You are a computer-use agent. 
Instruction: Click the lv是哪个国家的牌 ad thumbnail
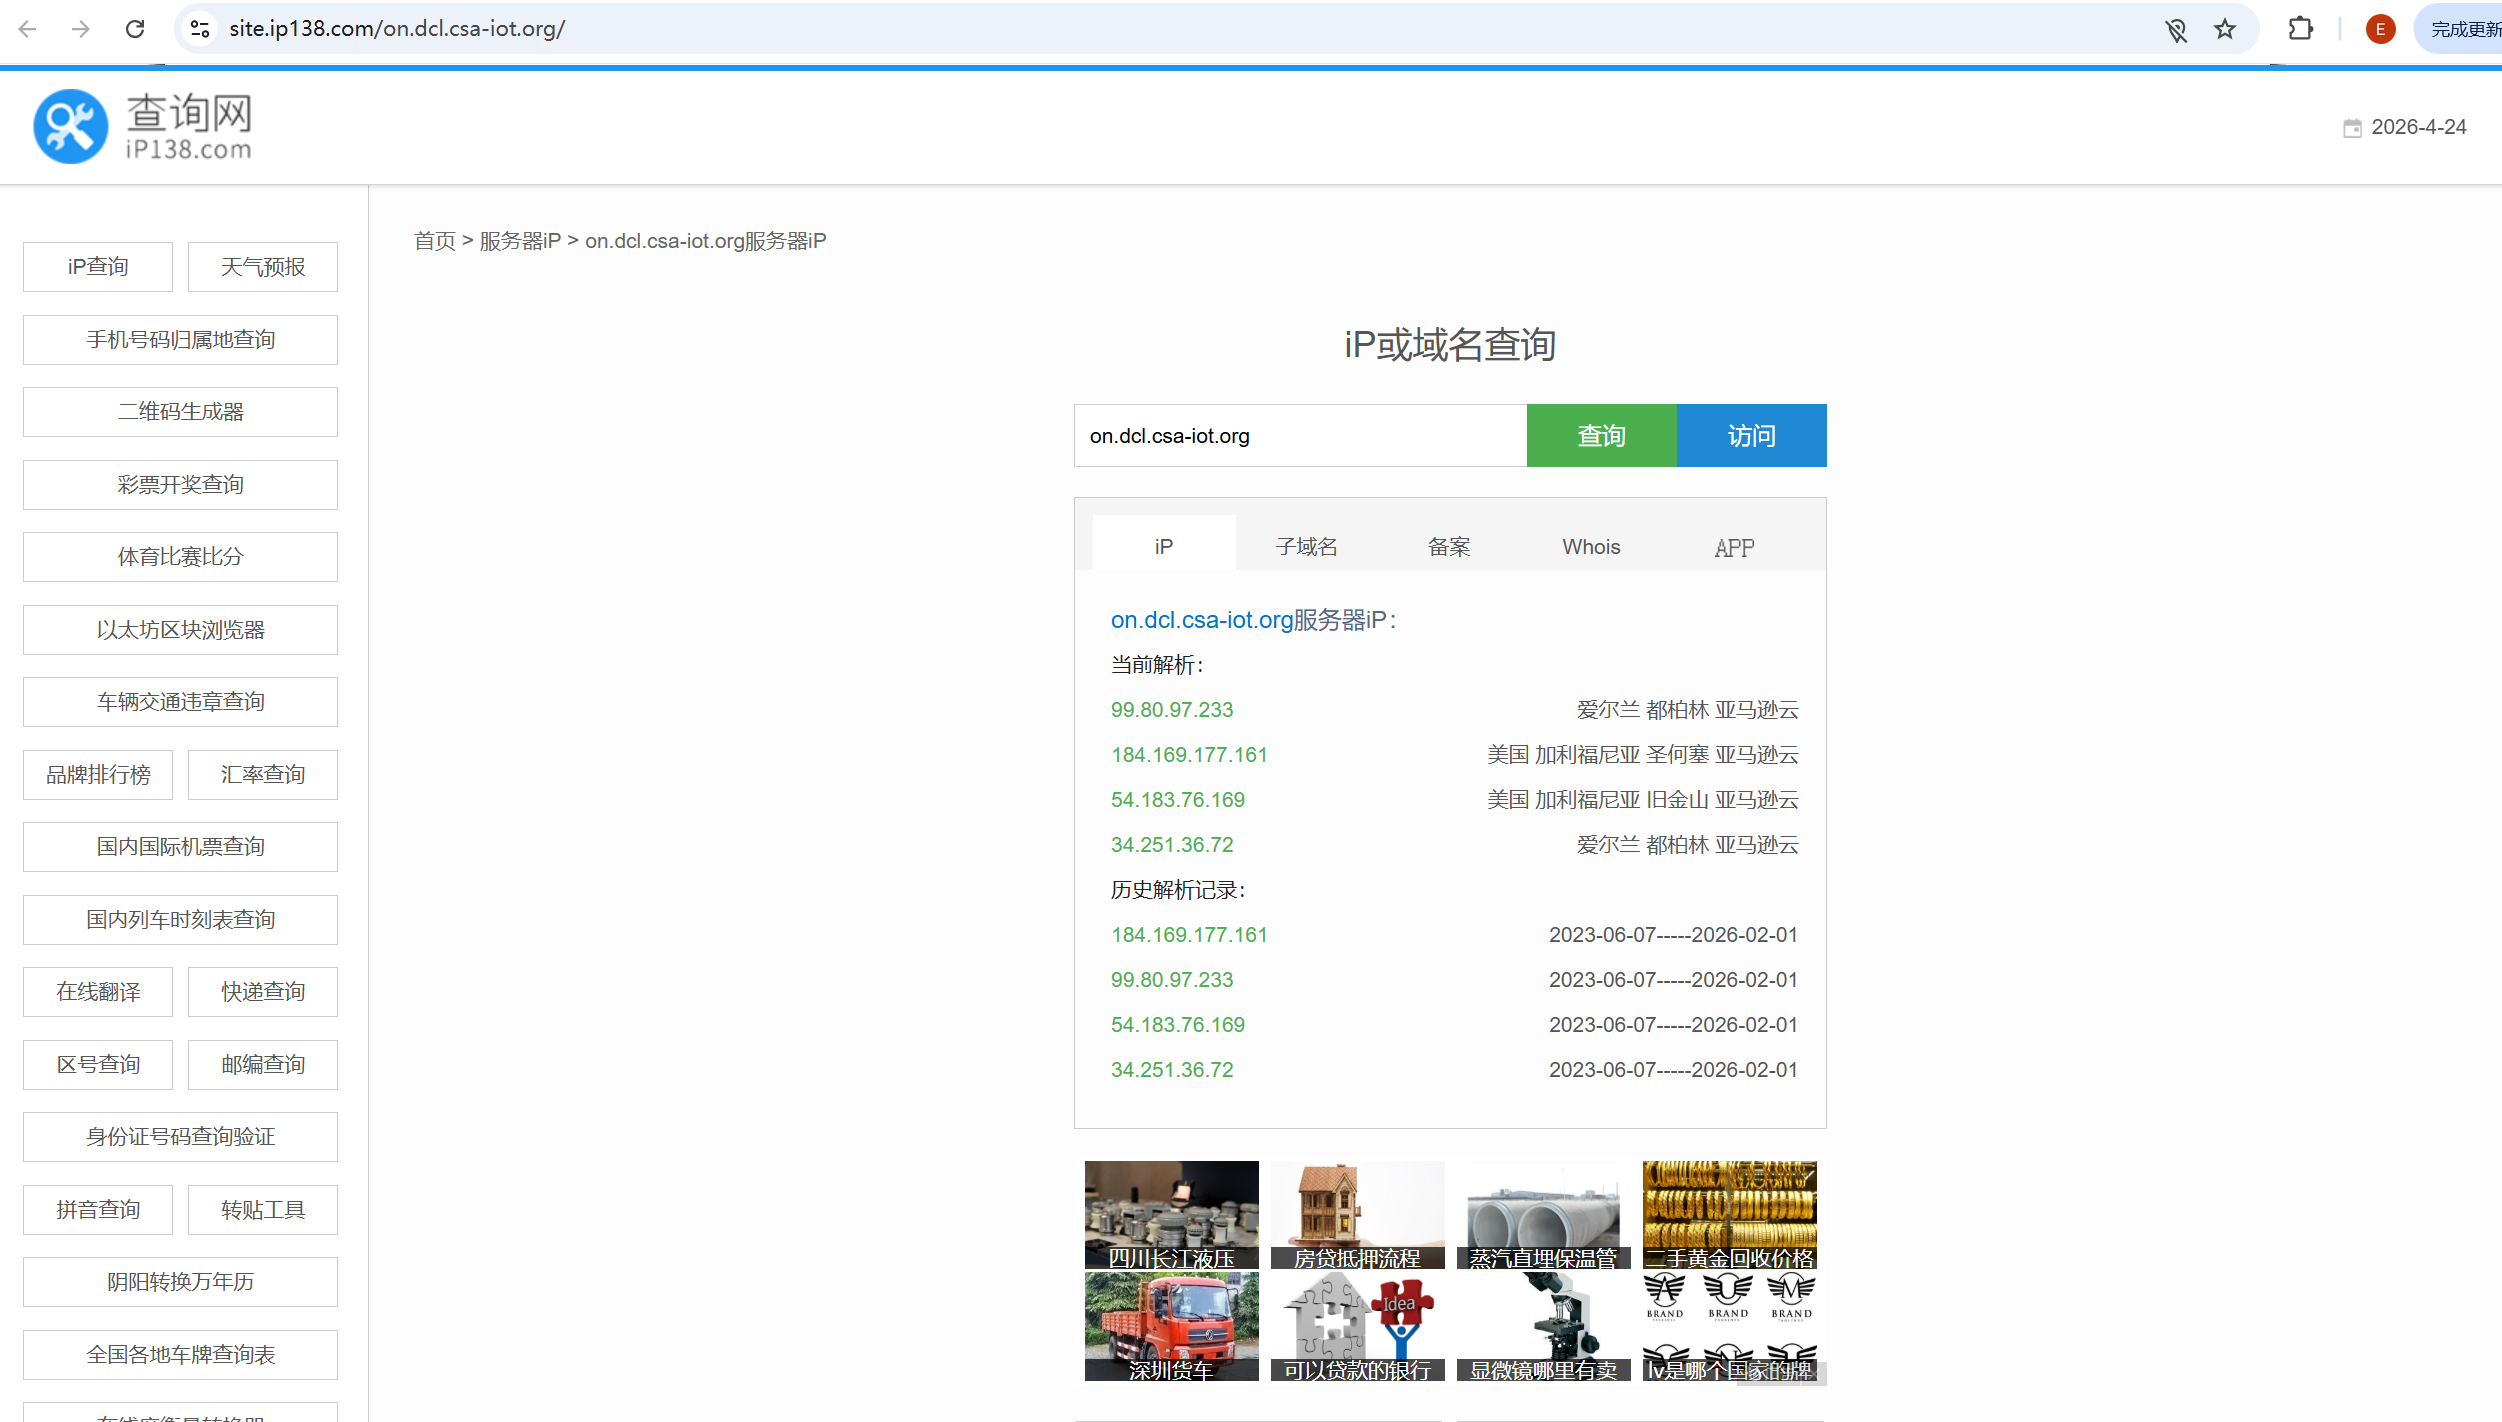tap(1730, 1327)
